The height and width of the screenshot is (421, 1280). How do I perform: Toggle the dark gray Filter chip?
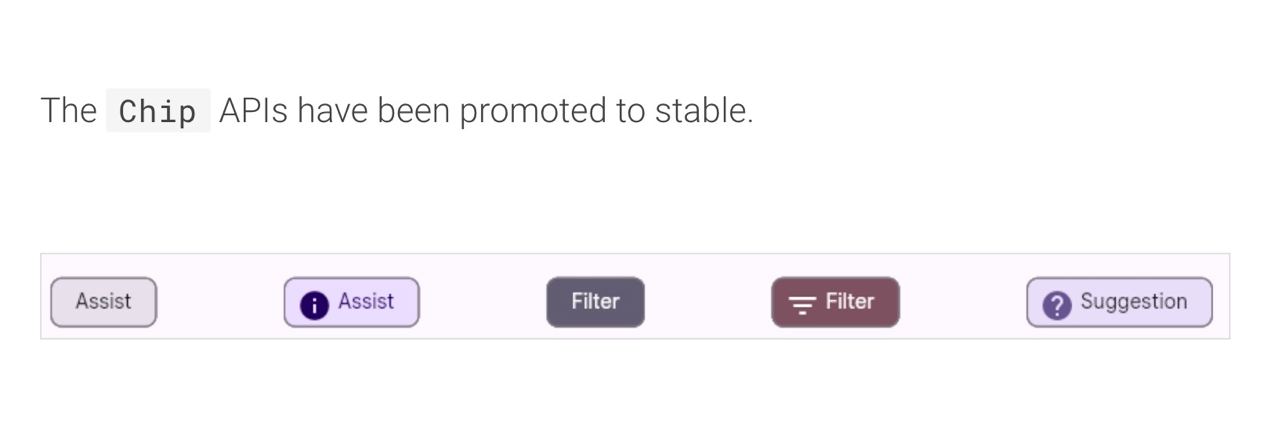(x=595, y=302)
